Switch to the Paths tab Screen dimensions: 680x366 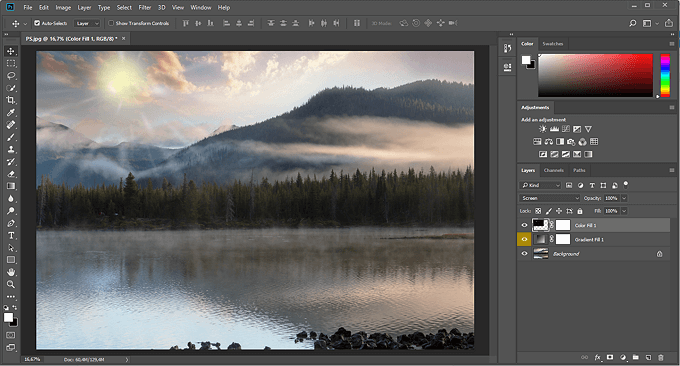tap(579, 170)
